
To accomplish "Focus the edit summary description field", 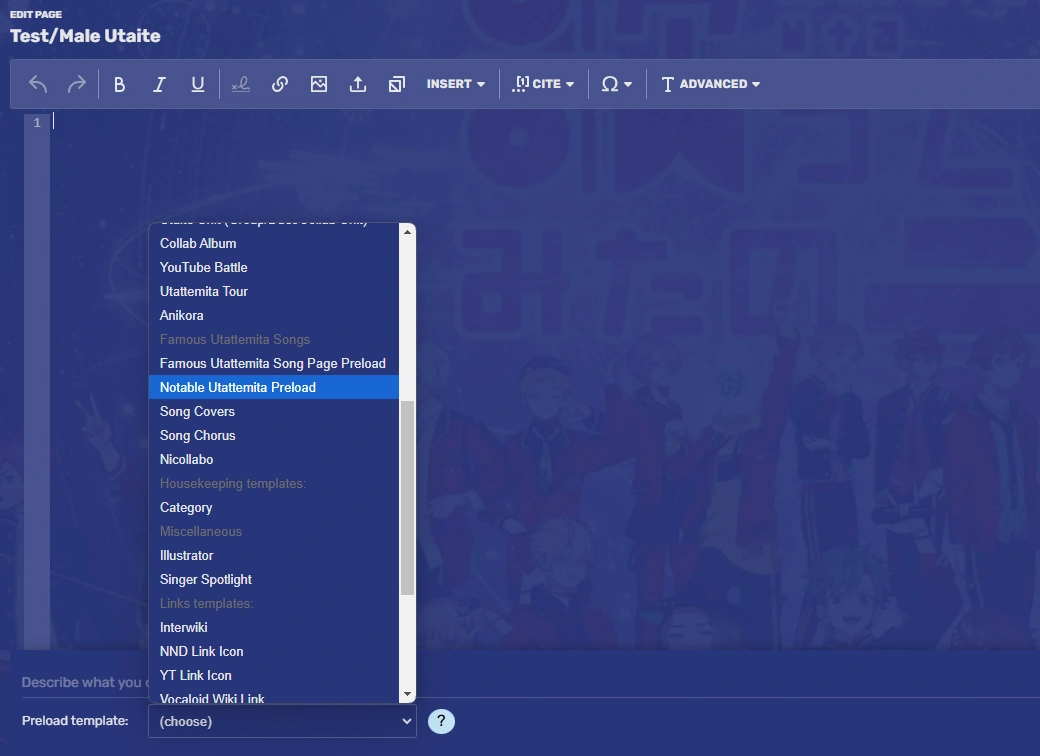I will pos(531,682).
